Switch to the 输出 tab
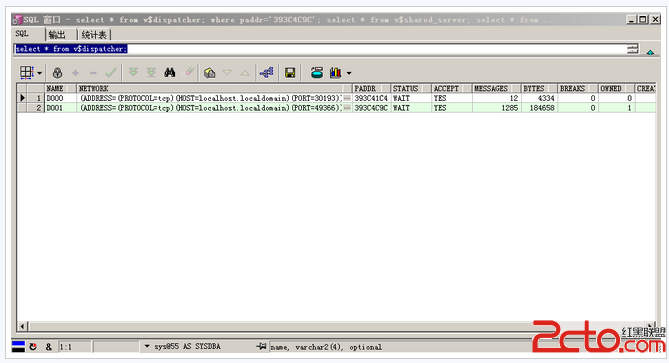The image size is (669, 363). [57, 35]
